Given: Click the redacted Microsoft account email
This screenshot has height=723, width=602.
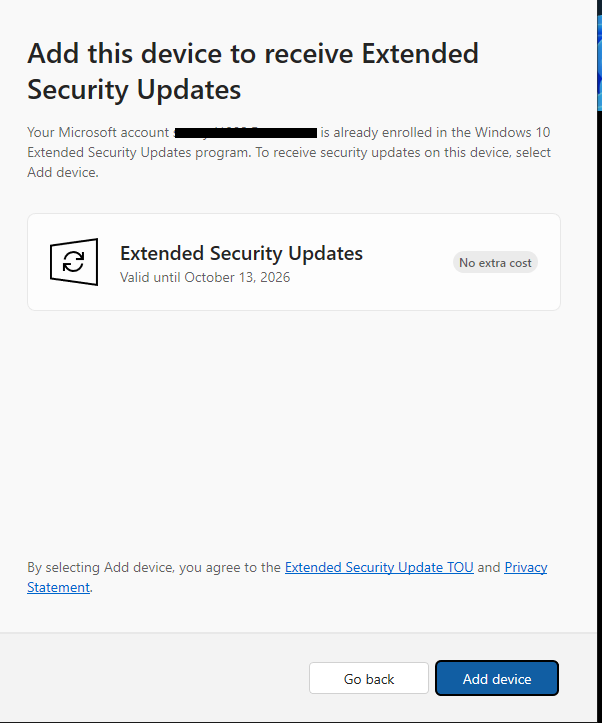Looking at the screenshot, I should tap(245, 132).
